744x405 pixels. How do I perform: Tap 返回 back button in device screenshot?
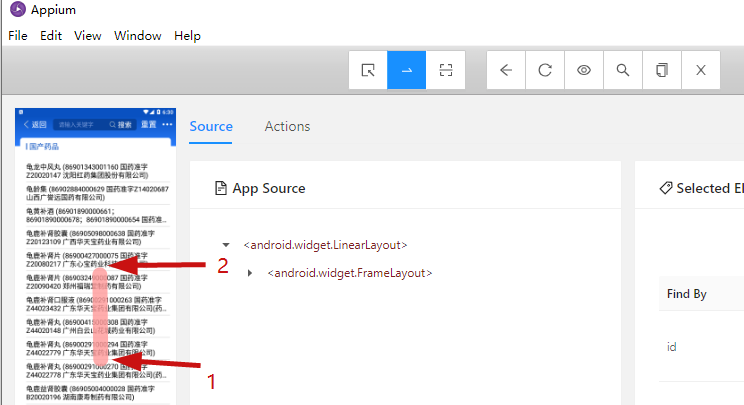click(x=35, y=125)
